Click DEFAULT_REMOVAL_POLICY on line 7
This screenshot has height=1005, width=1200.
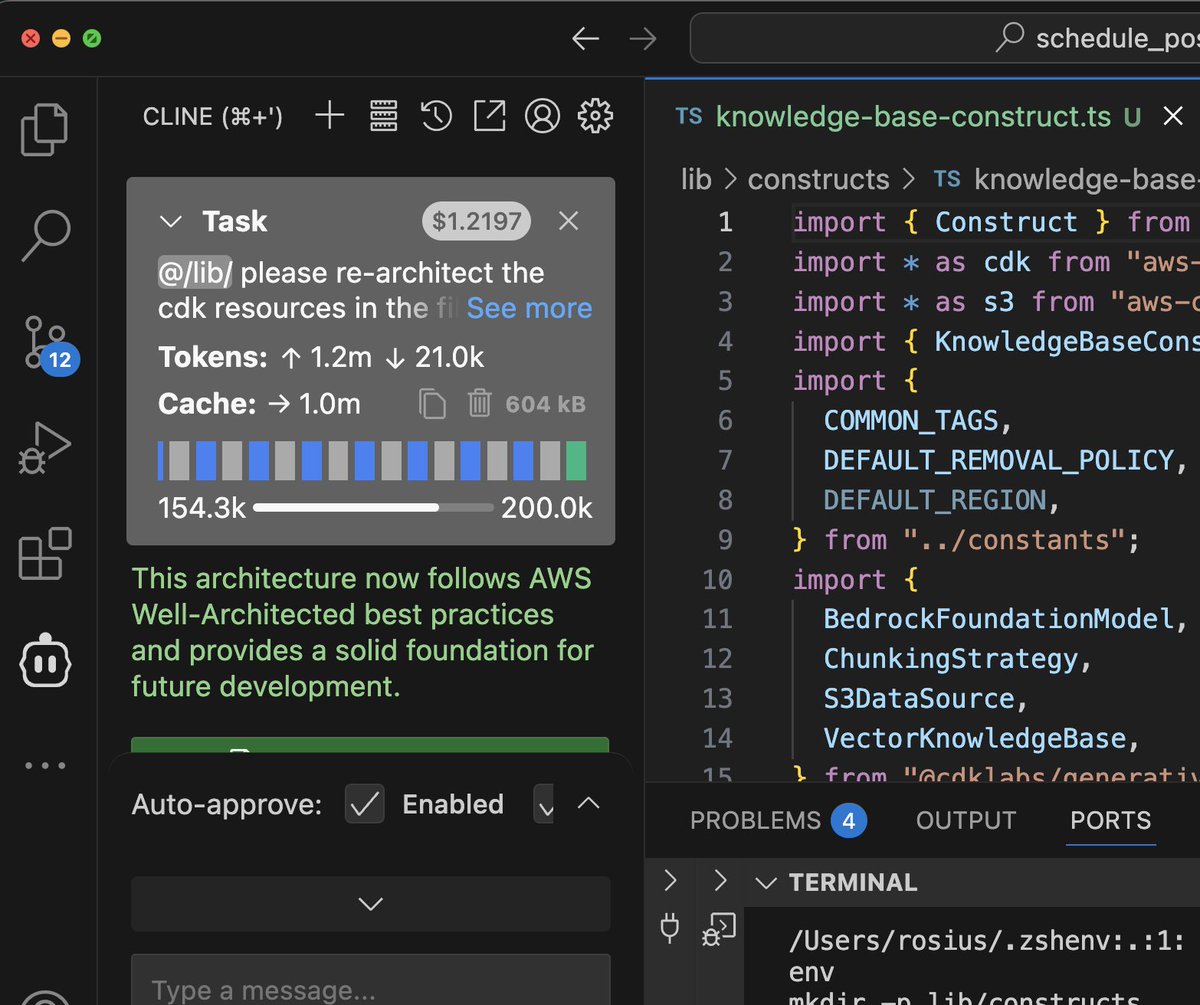998,460
